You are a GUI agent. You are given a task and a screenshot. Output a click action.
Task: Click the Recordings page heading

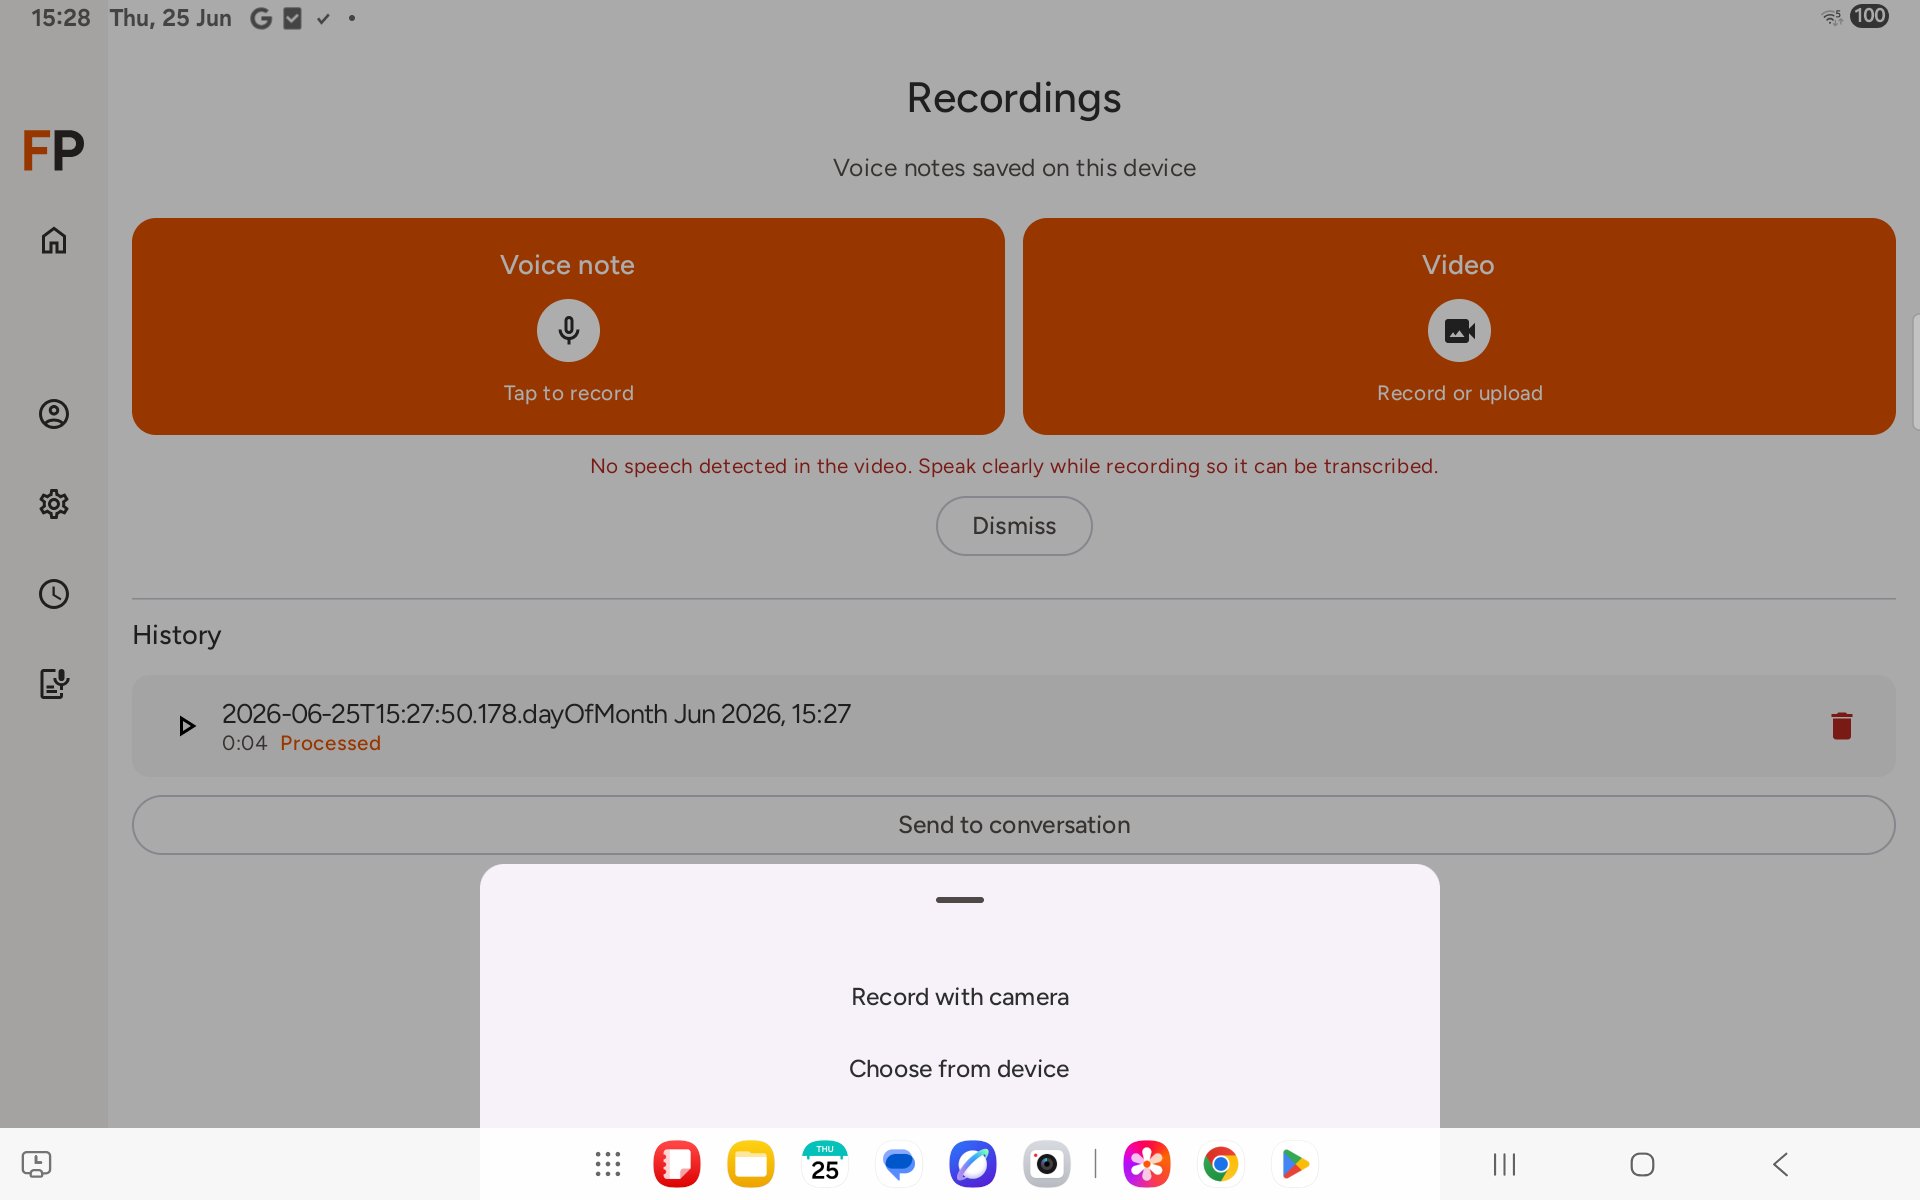coord(1014,98)
